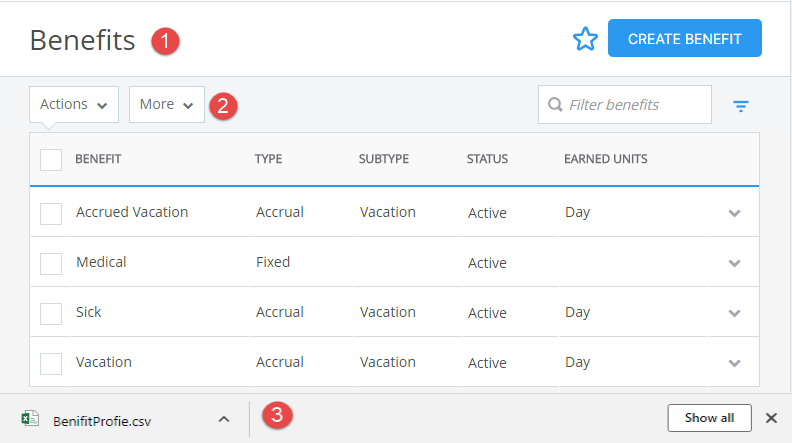Open the Actions dropdown
The width and height of the screenshot is (792, 443).
pos(74,105)
